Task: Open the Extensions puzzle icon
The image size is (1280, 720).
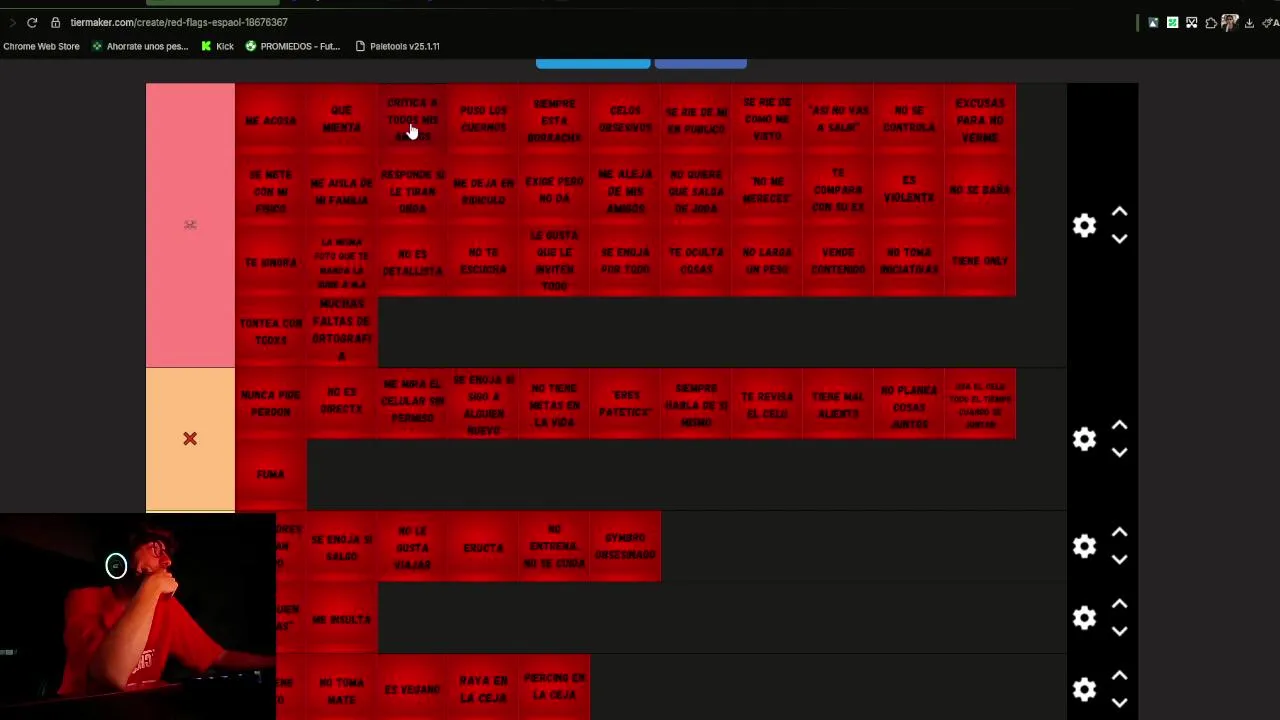Action: click(x=1211, y=22)
